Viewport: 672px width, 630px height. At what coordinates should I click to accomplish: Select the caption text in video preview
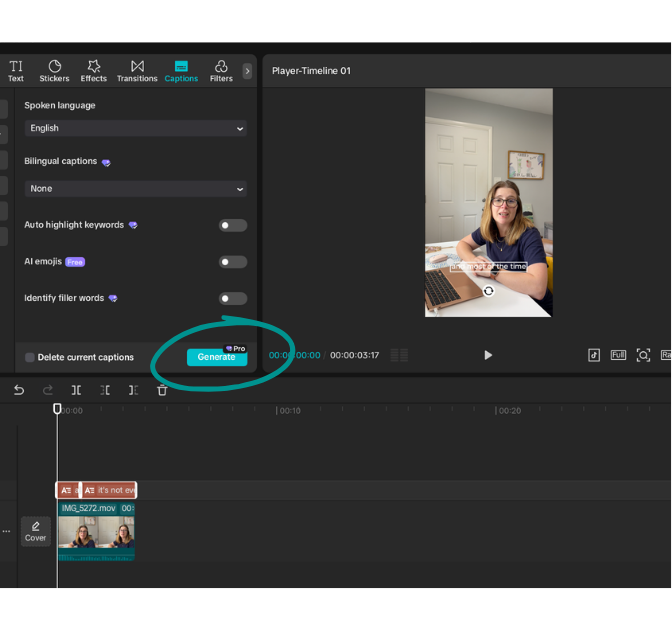[x=489, y=267]
